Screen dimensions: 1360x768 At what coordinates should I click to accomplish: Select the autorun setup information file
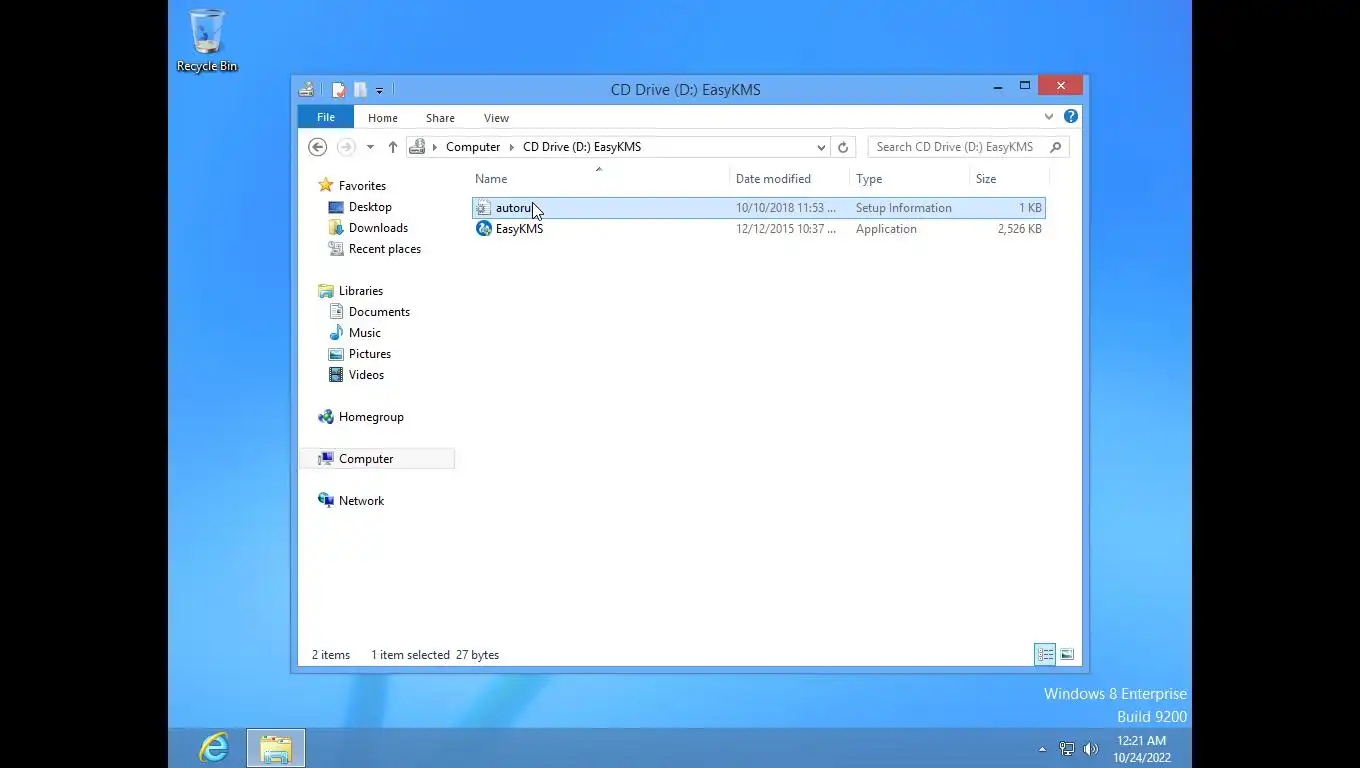(x=759, y=208)
